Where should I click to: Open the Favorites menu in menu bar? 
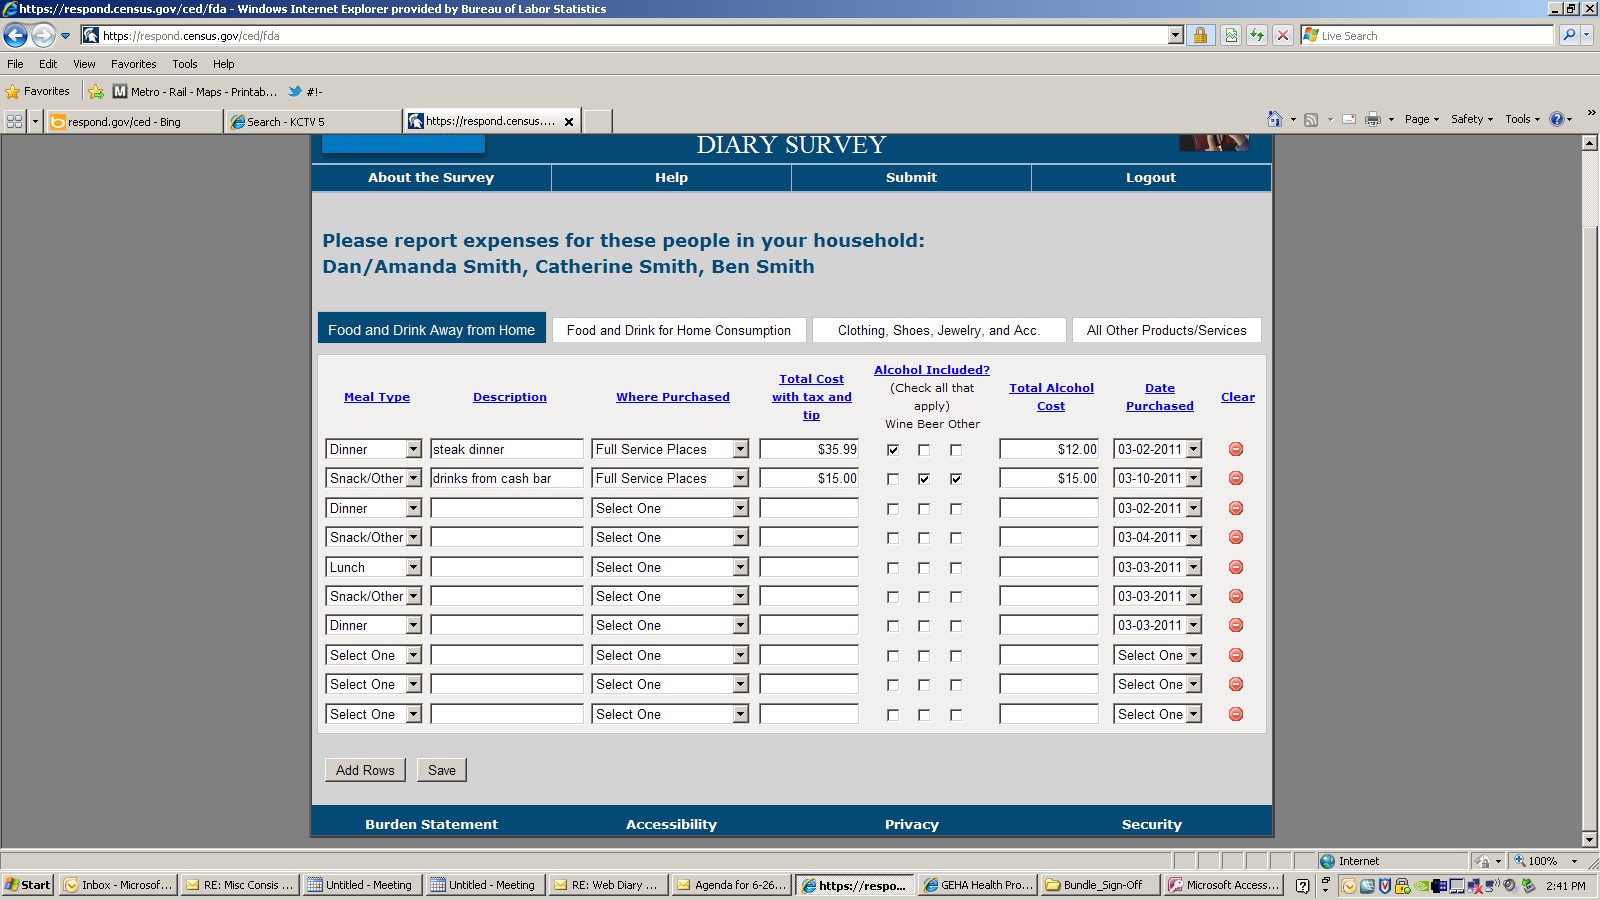click(133, 64)
